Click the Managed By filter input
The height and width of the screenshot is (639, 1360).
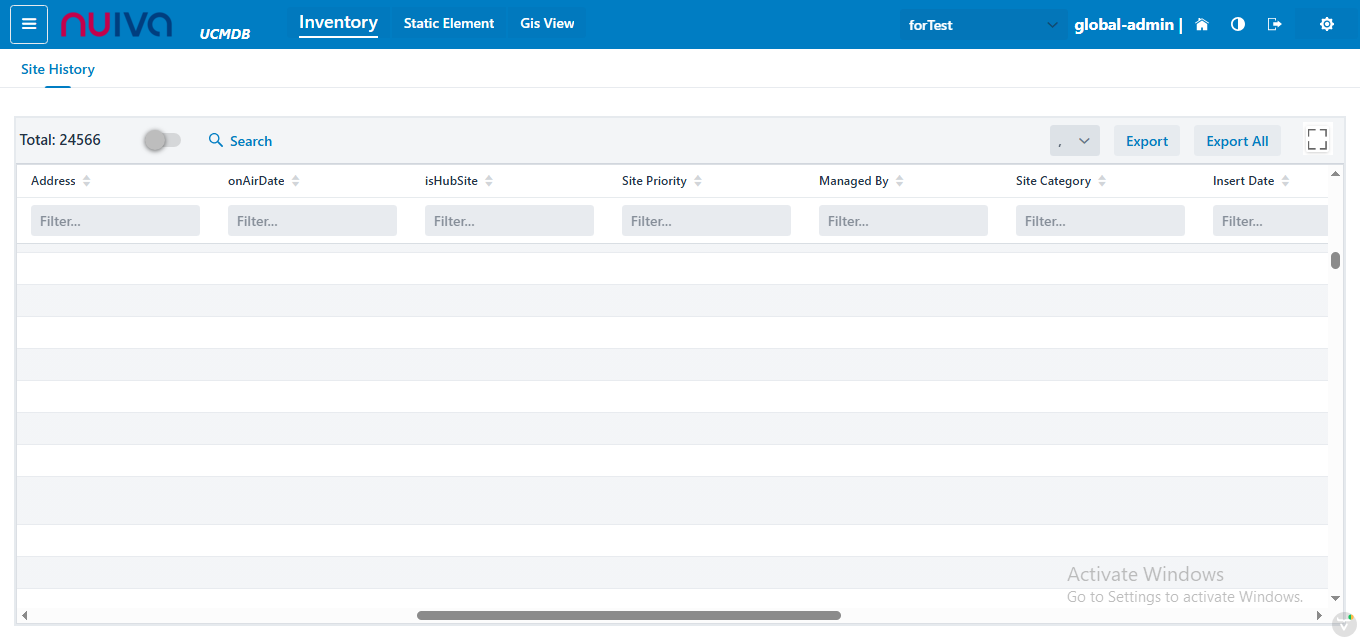[x=903, y=221]
